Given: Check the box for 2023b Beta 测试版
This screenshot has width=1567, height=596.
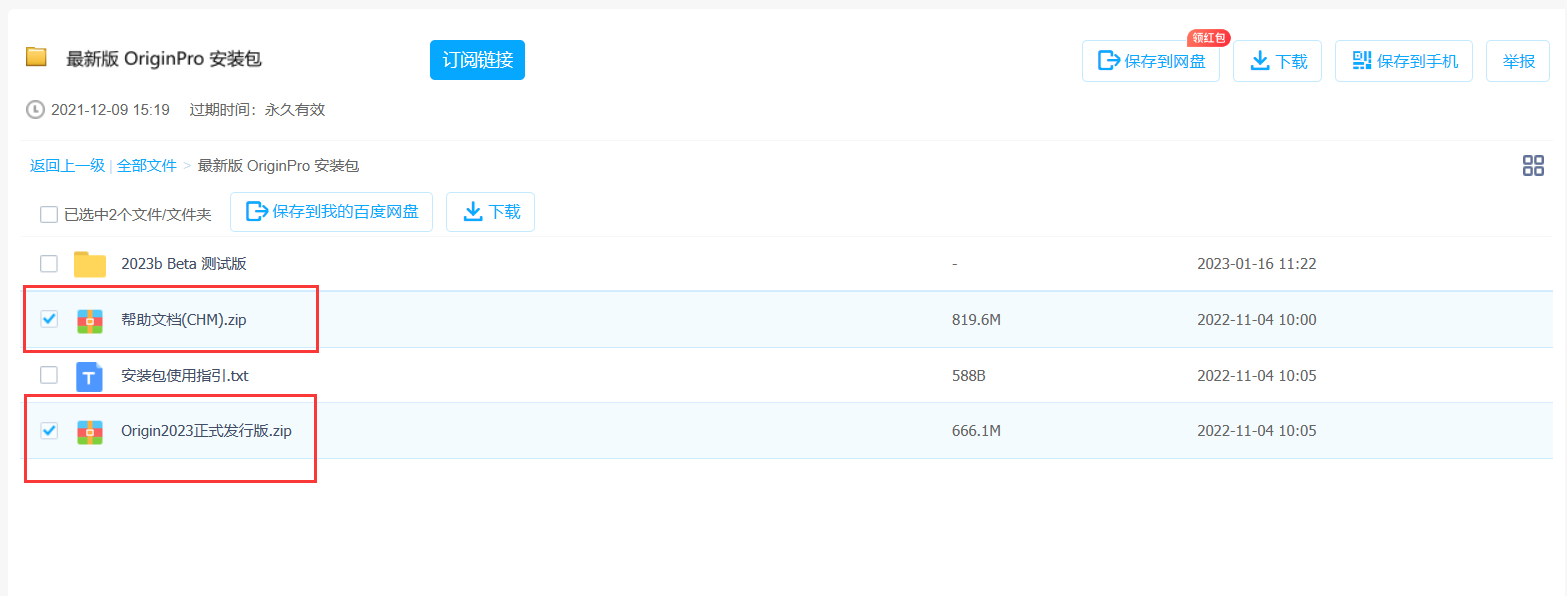Looking at the screenshot, I should tap(49, 264).
